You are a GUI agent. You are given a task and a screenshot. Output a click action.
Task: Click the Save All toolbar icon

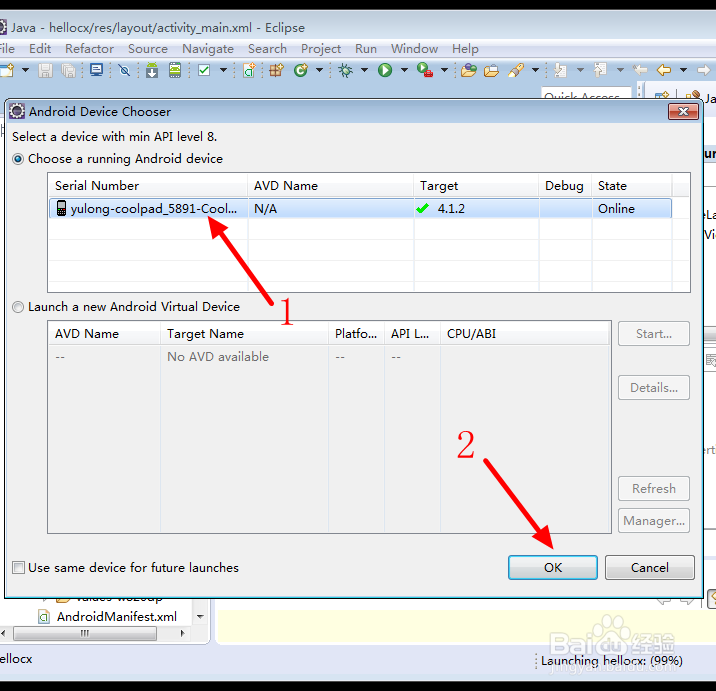click(x=68, y=70)
